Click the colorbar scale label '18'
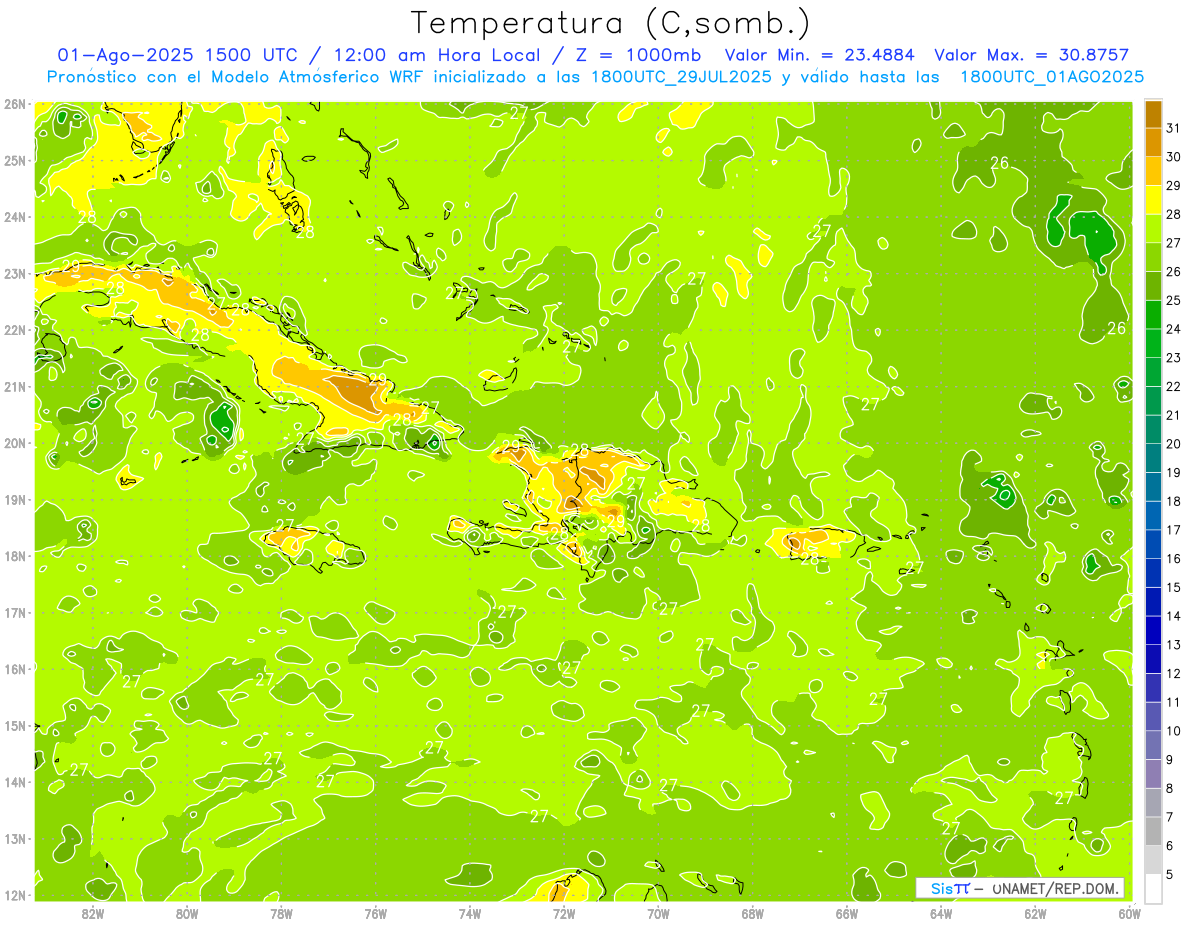 tap(1173, 501)
